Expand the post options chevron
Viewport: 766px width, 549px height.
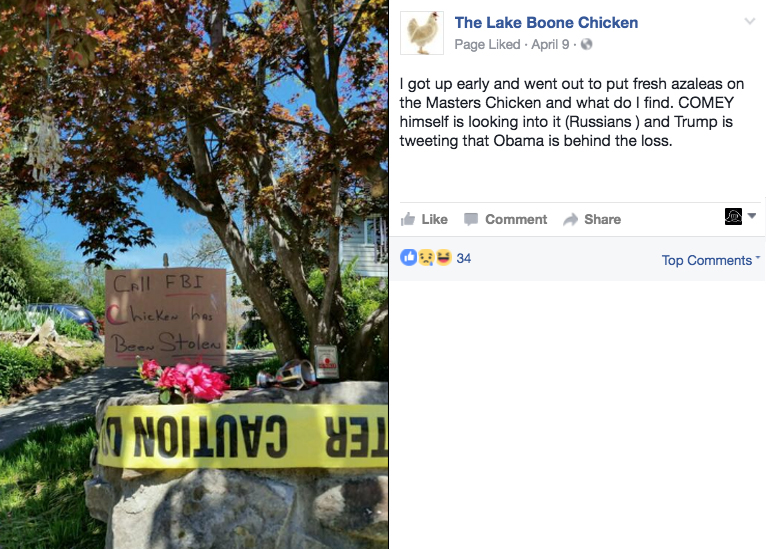click(x=749, y=21)
